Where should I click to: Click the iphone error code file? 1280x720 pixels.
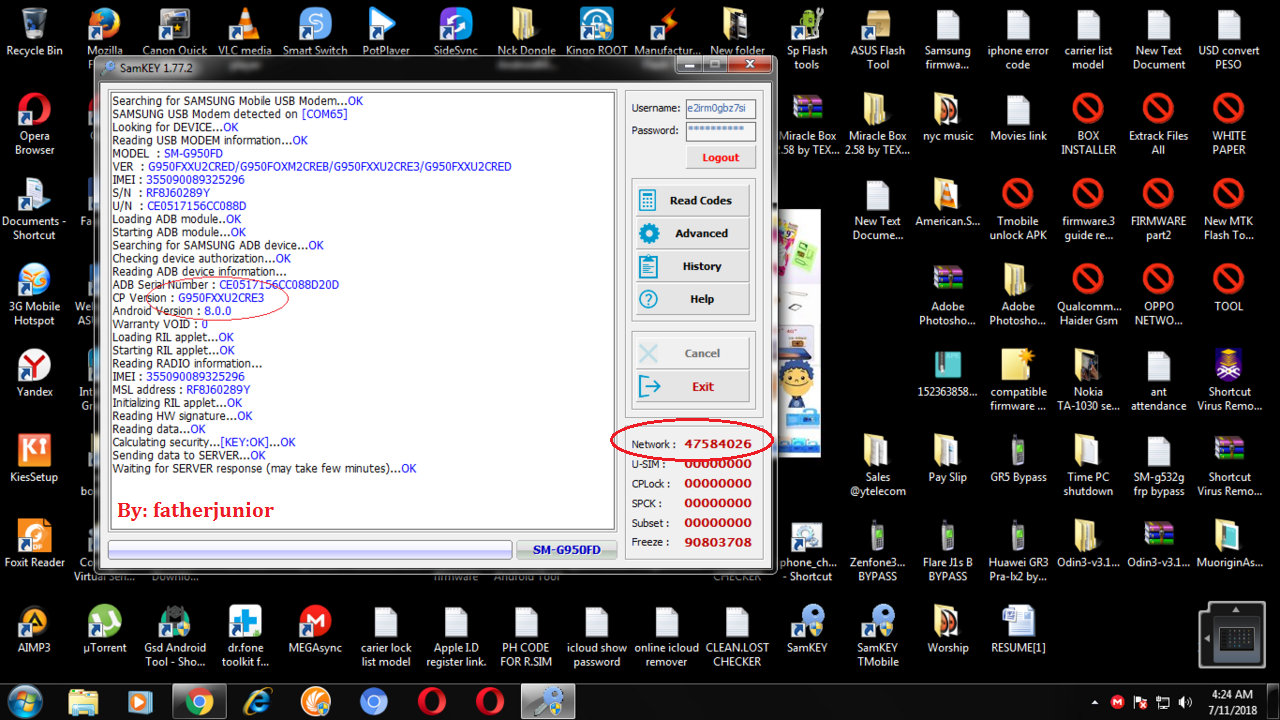pyautogui.click(x=1018, y=39)
